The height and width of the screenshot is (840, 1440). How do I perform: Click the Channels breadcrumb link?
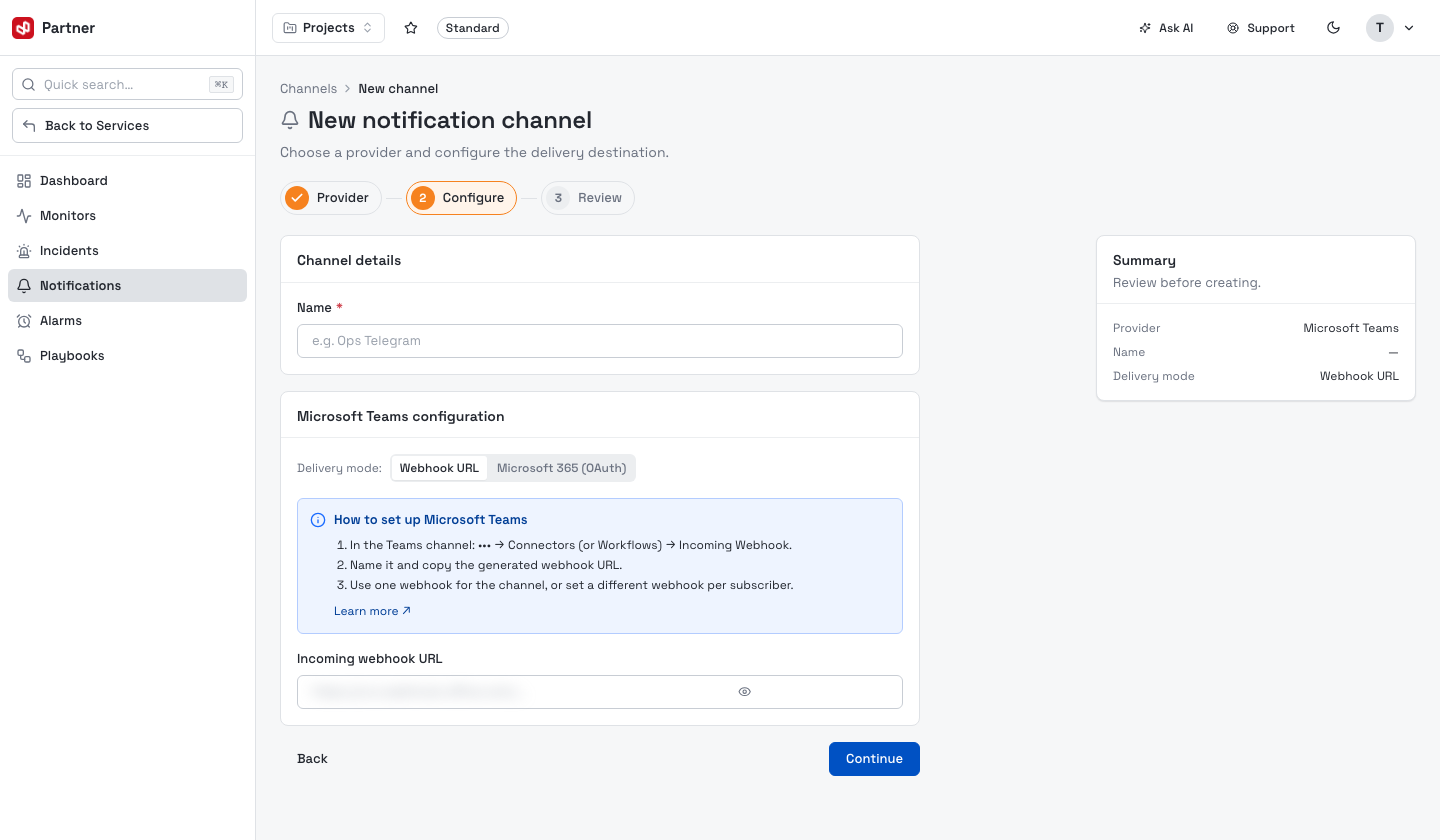[x=308, y=89]
